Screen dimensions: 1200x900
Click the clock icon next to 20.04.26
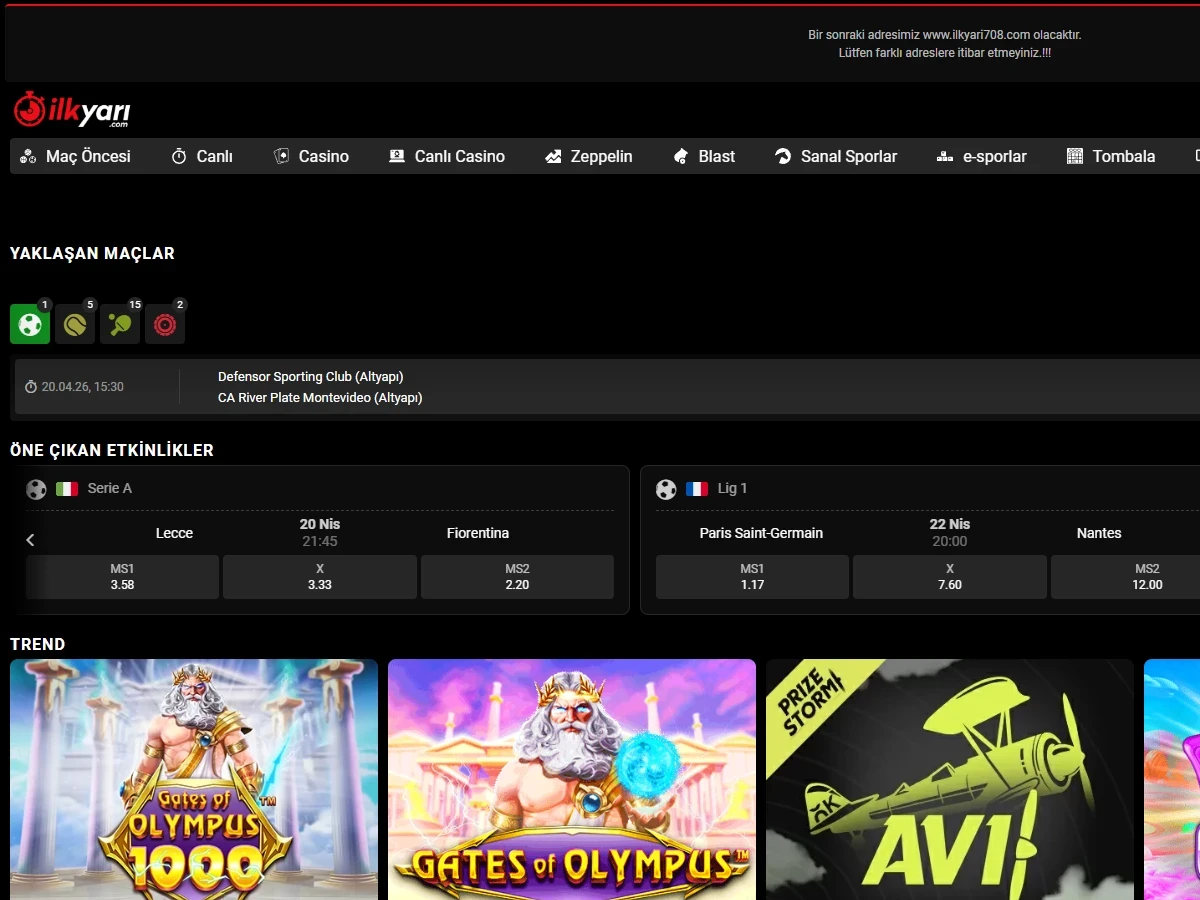pos(31,387)
